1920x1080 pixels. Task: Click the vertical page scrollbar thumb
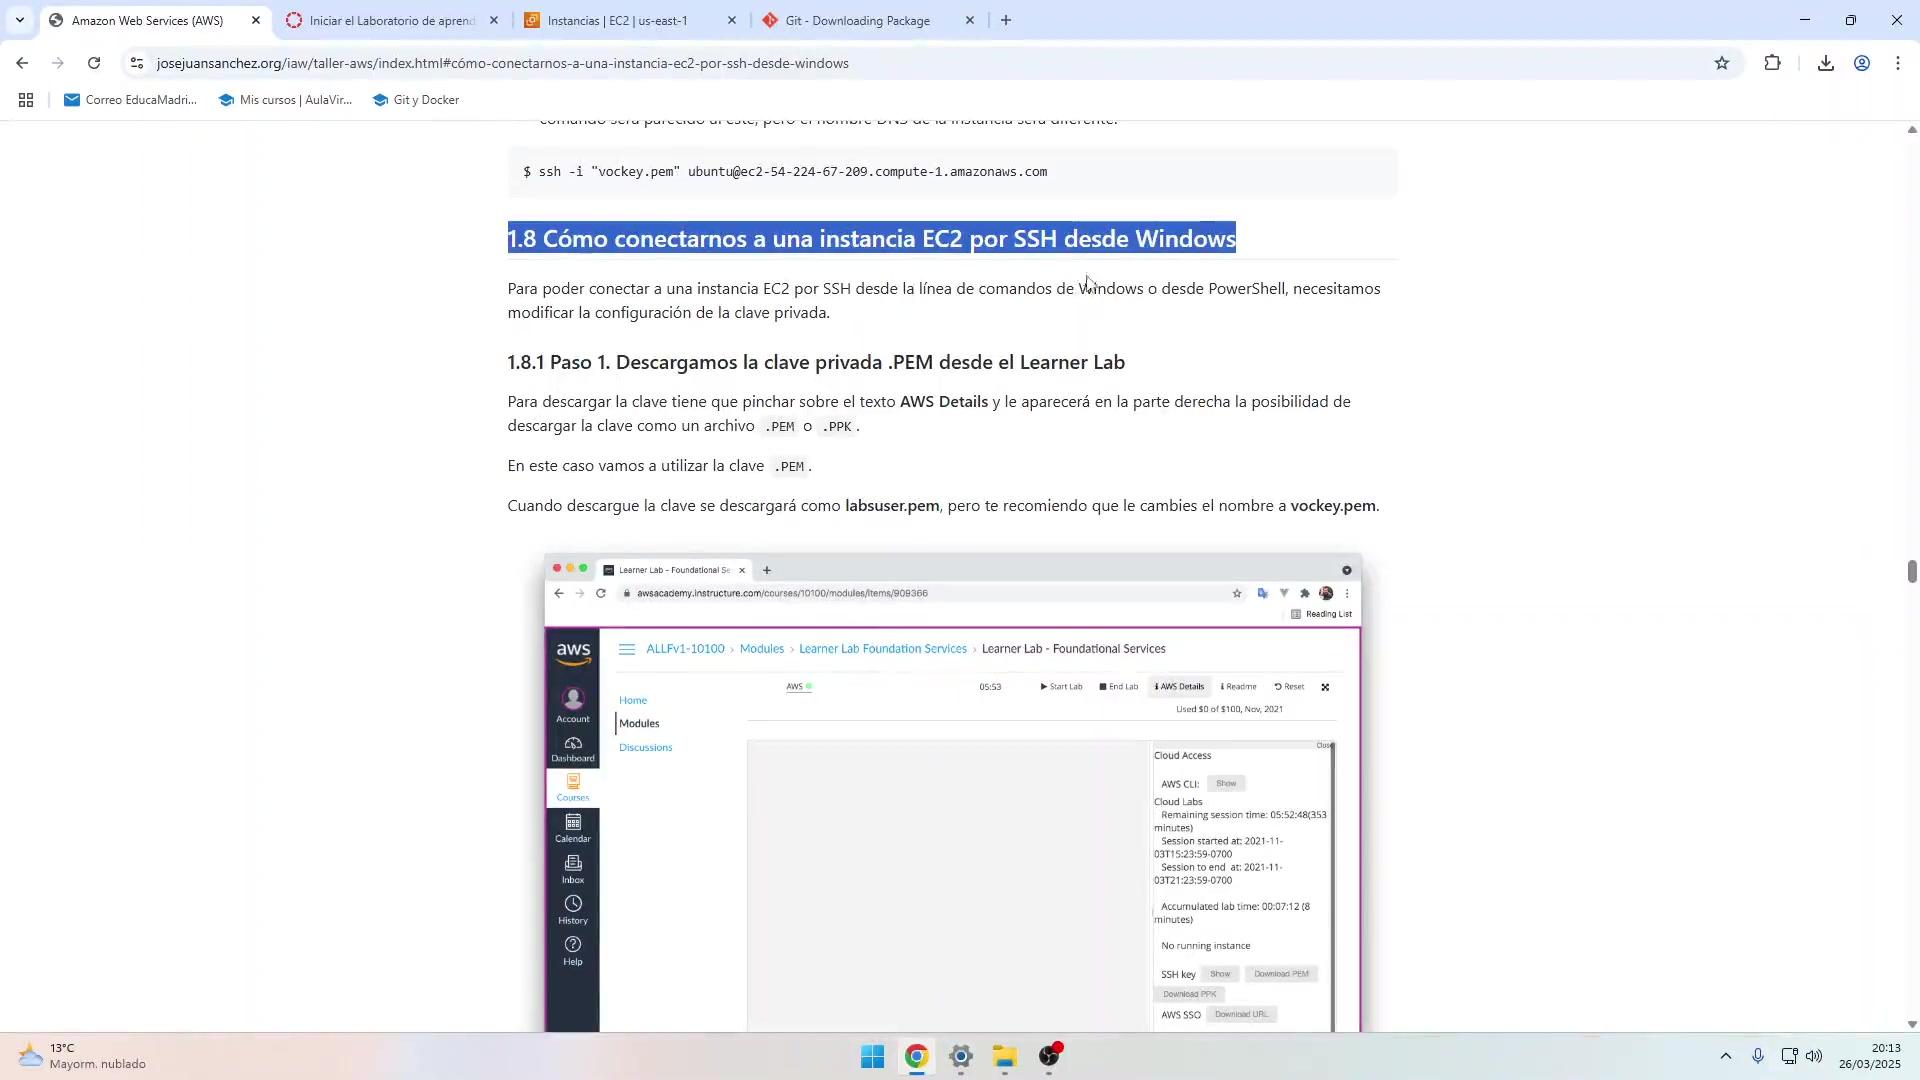pyautogui.click(x=1911, y=571)
